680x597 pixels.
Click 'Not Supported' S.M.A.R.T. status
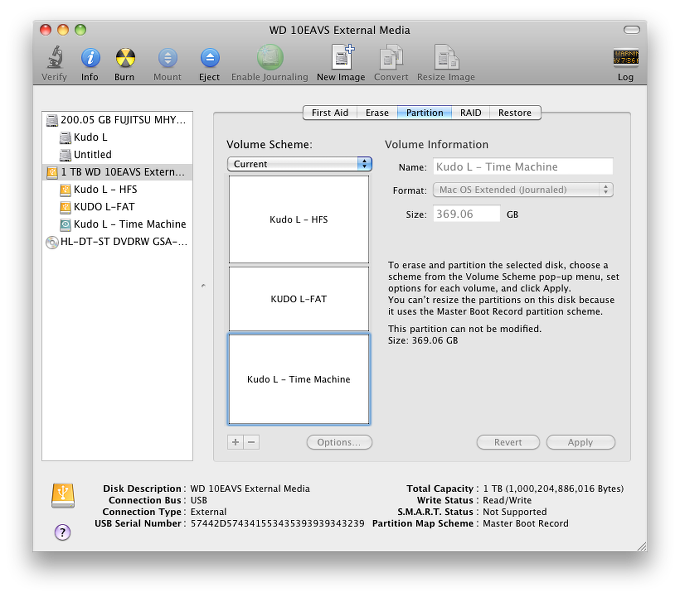(x=515, y=512)
